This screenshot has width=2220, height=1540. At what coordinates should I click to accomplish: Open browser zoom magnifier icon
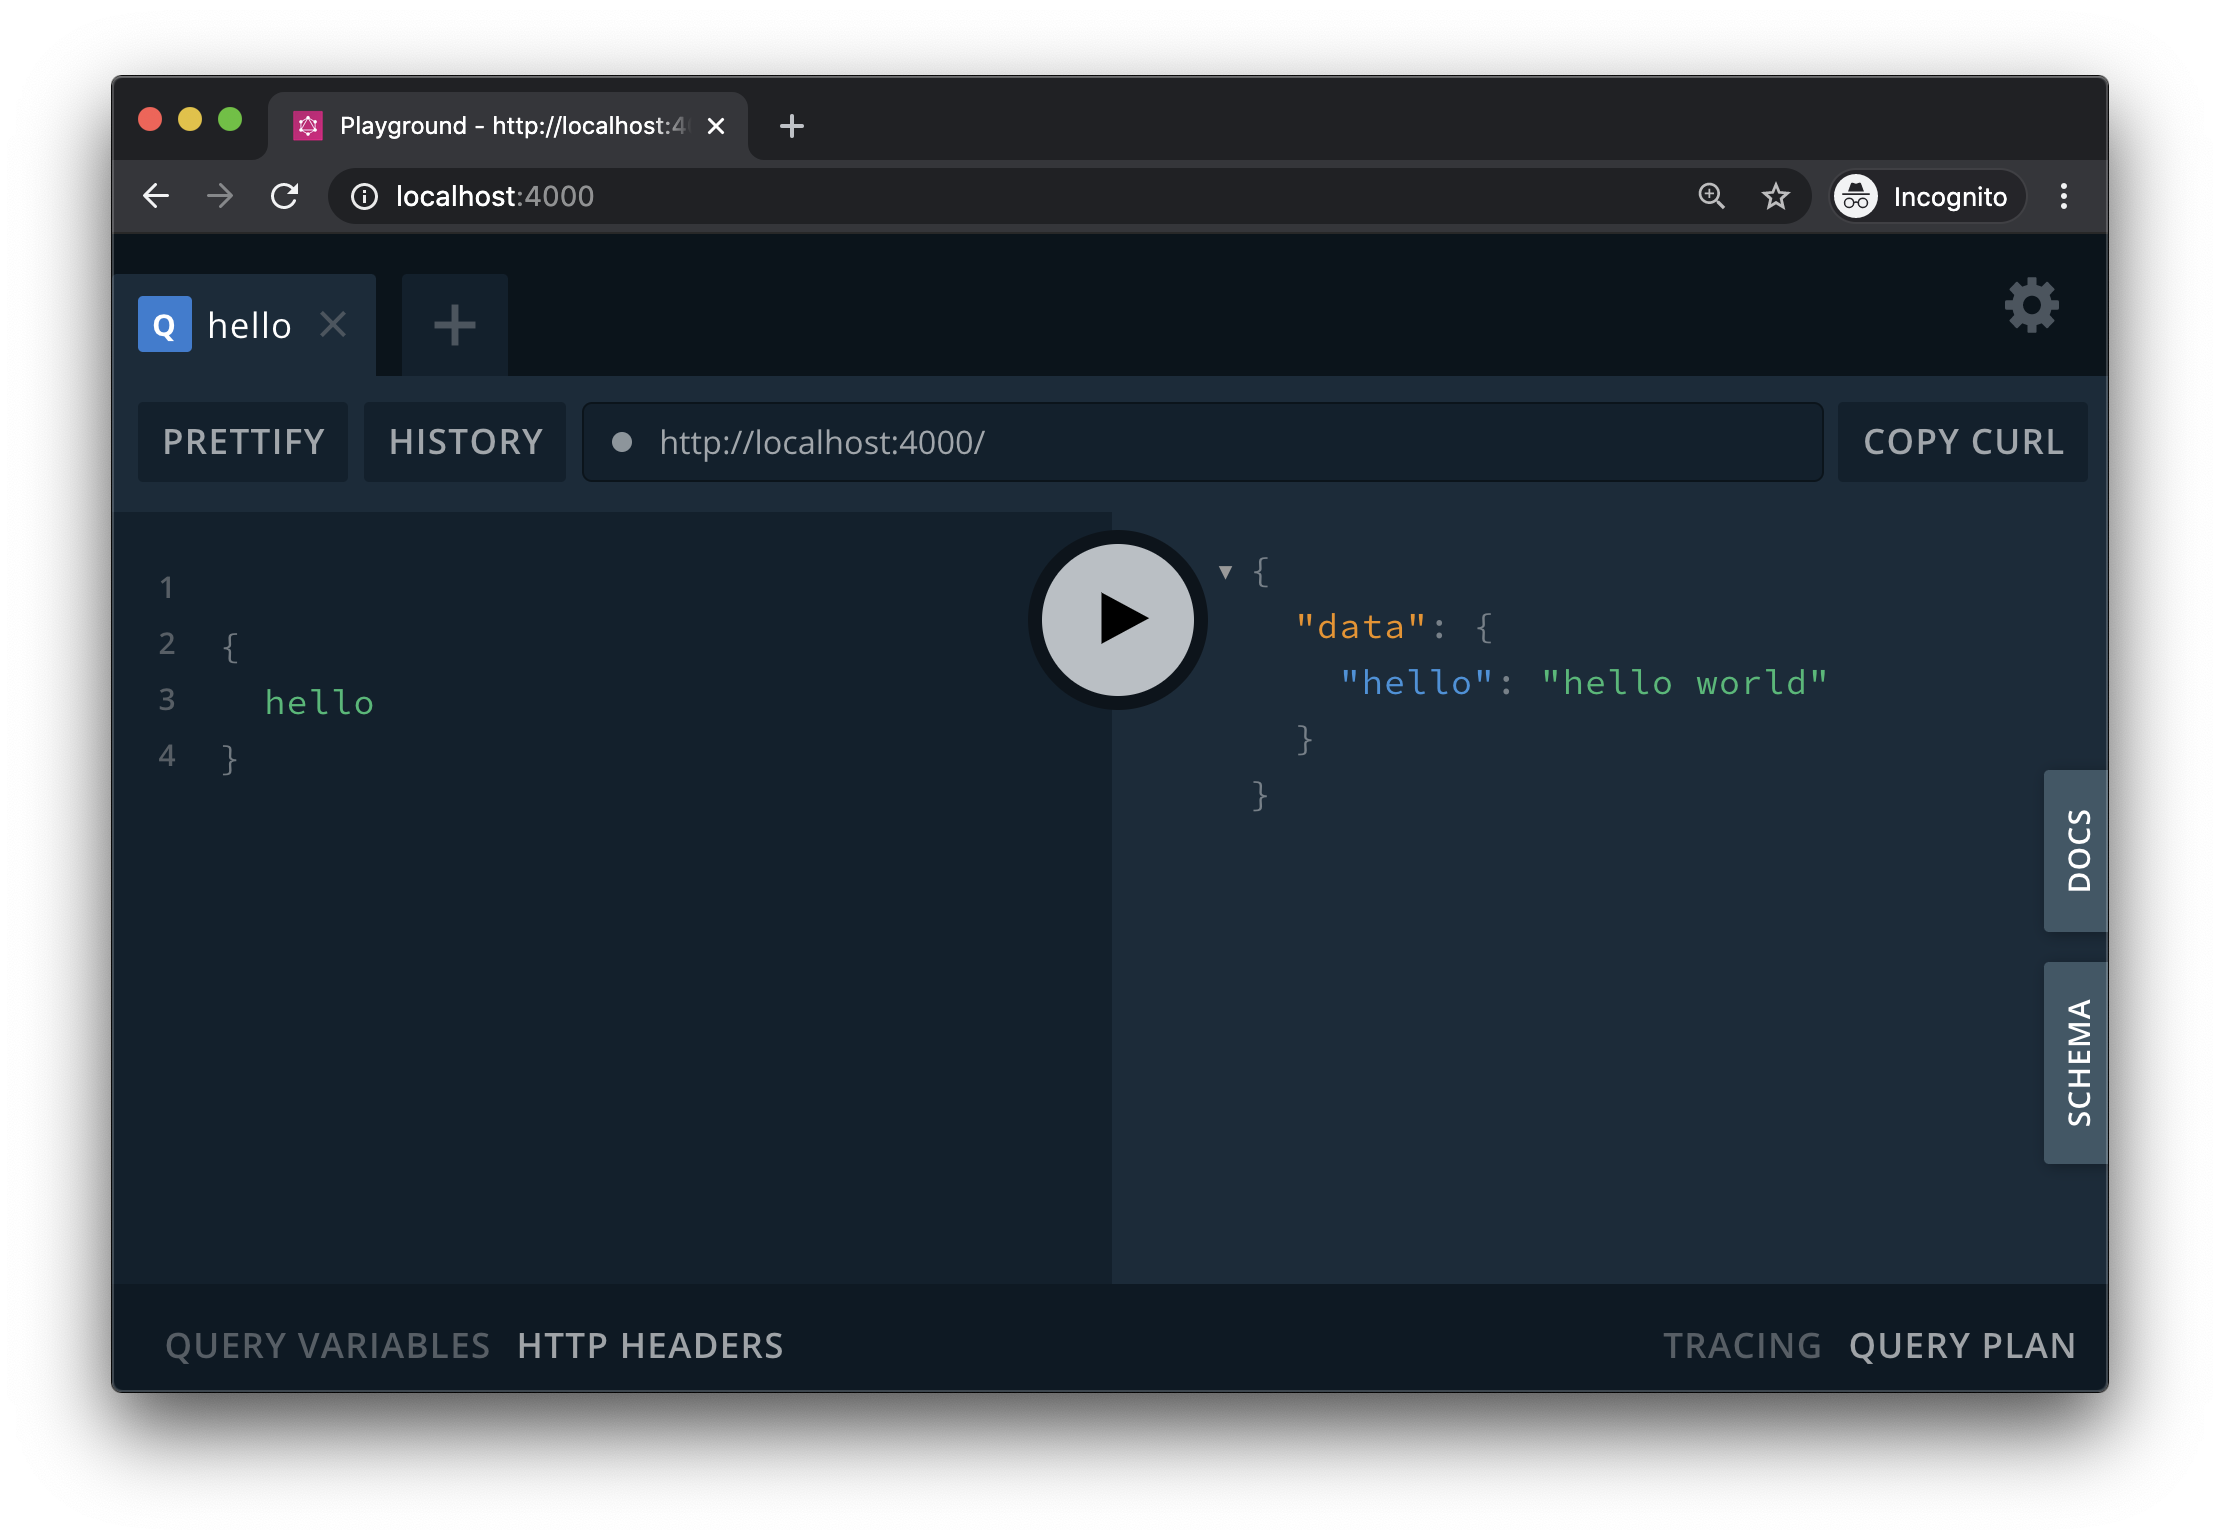[1711, 196]
